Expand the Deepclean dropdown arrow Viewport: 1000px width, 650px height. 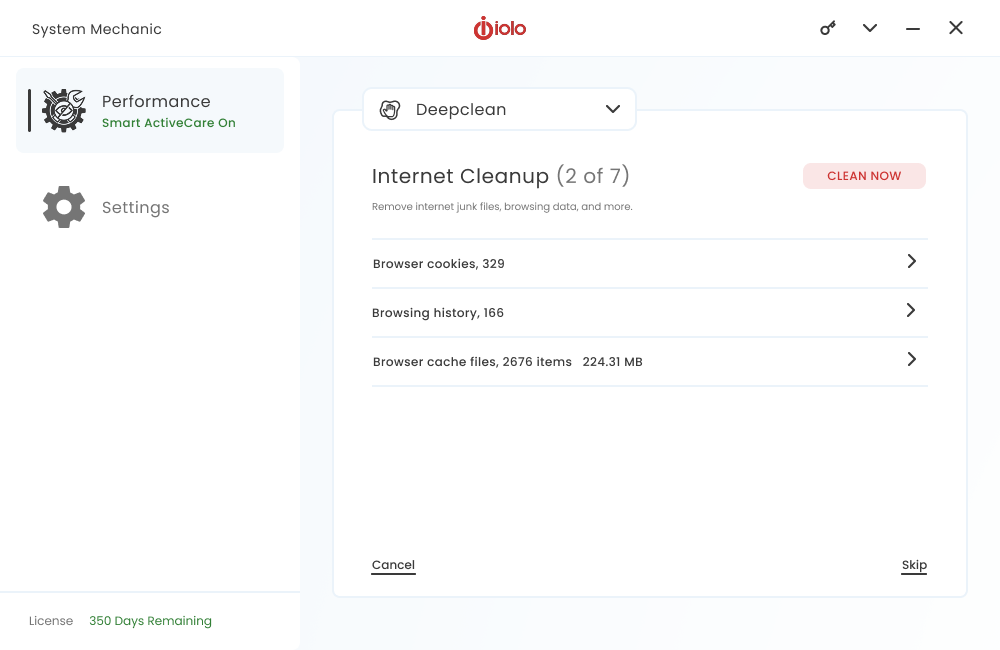click(613, 110)
